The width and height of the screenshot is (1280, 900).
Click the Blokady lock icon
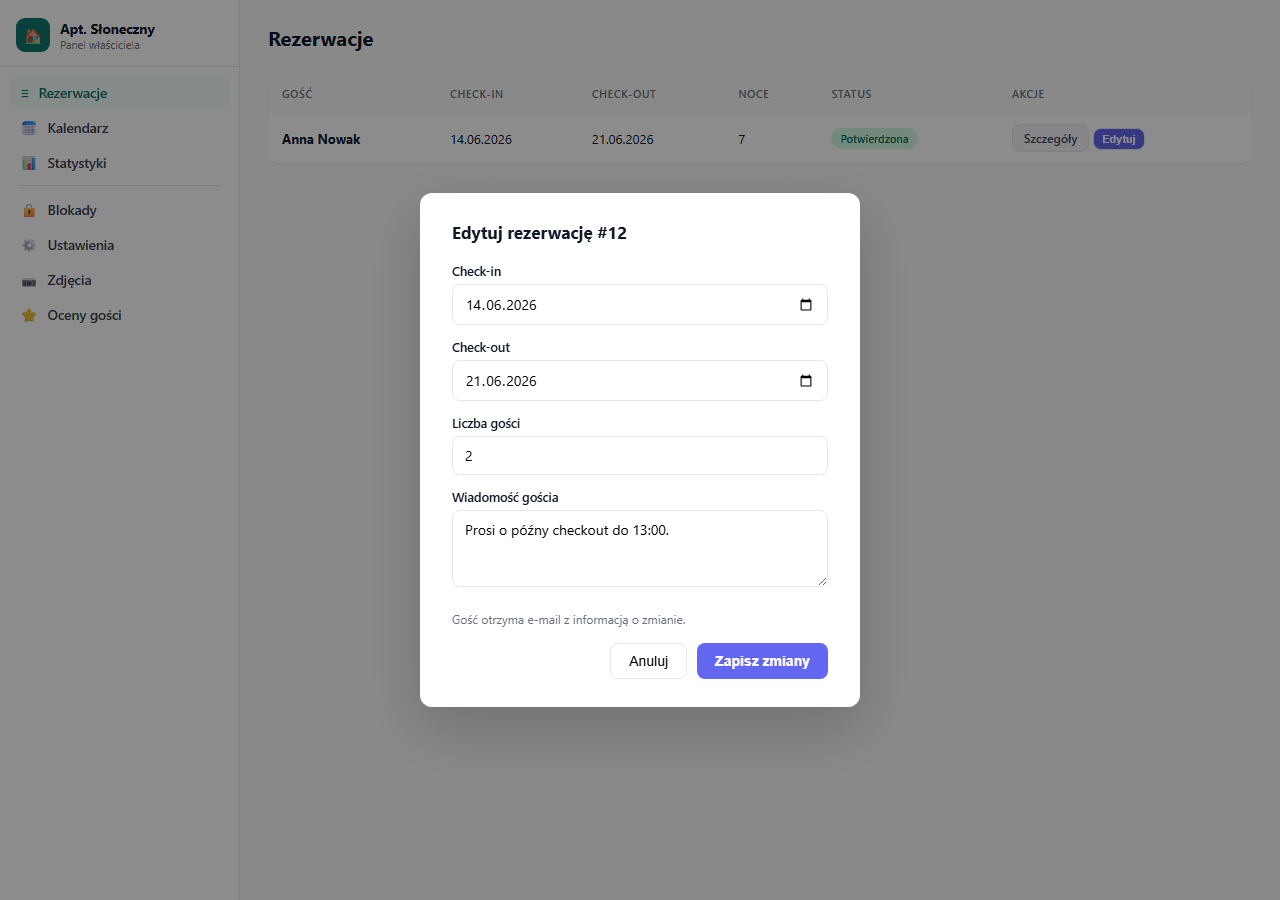coord(29,210)
